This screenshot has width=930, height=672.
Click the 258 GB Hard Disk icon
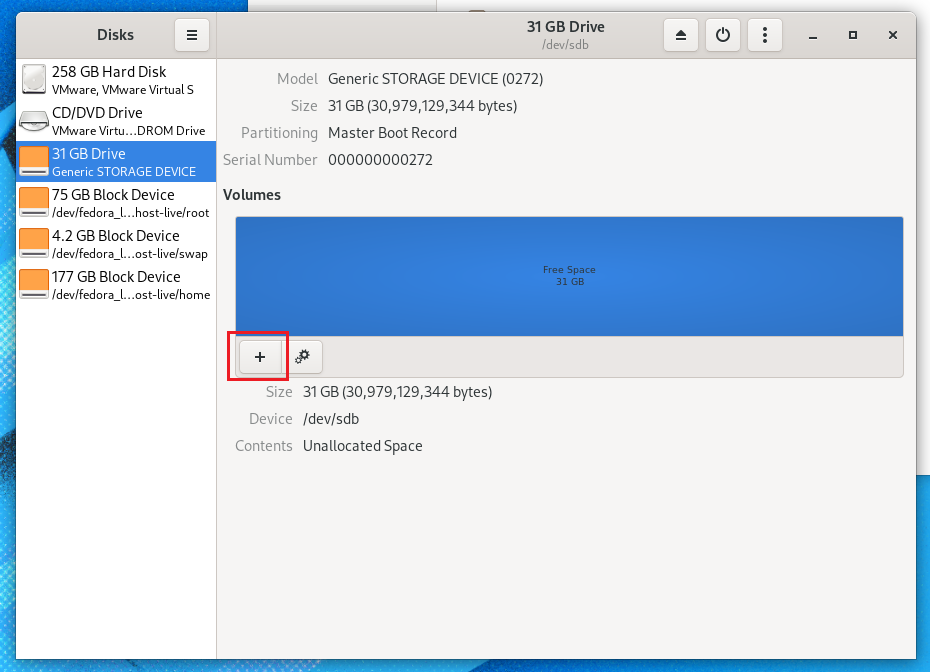pos(33,78)
